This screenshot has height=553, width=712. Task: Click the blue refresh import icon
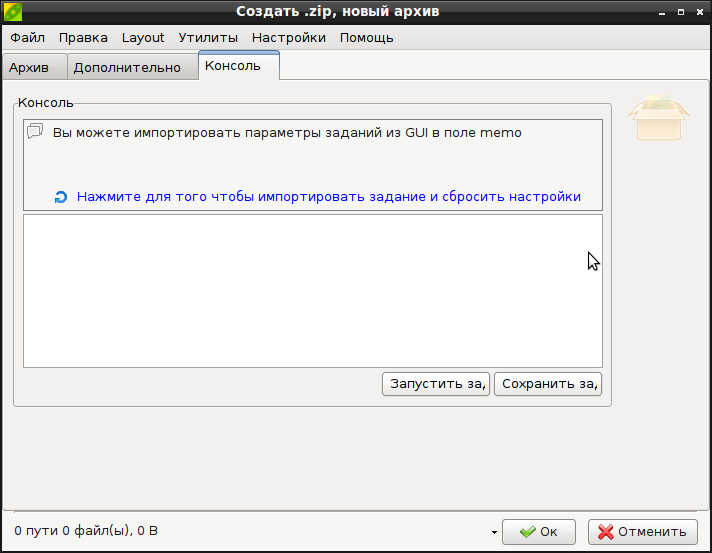pos(61,197)
